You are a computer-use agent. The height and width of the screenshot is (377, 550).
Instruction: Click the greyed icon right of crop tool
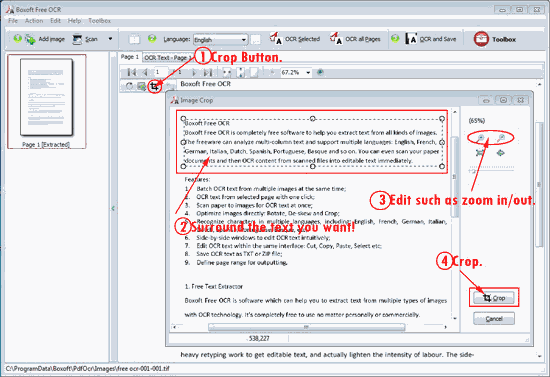[170, 86]
